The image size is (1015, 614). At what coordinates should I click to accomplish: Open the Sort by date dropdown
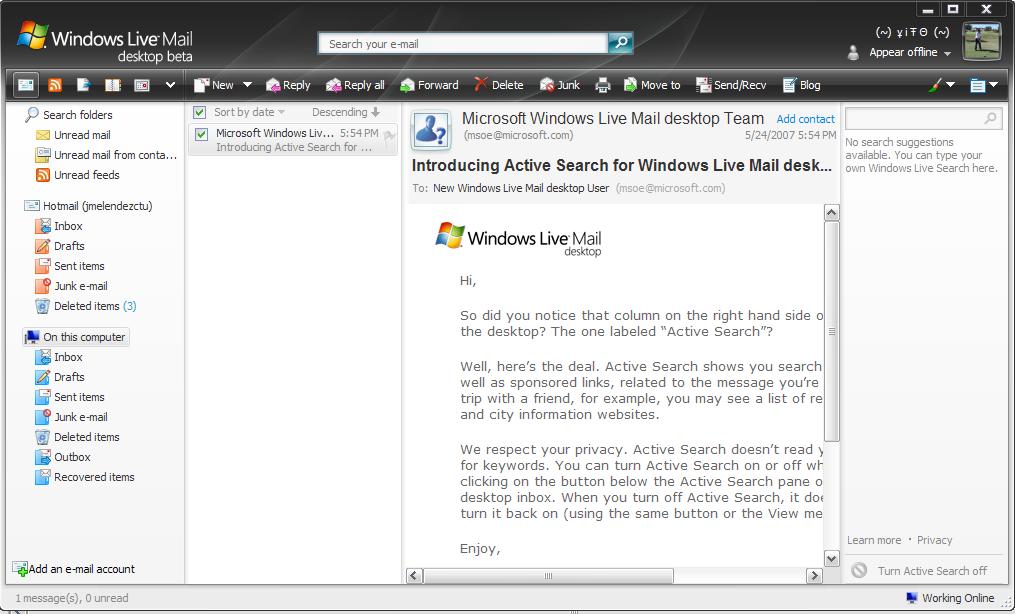click(x=249, y=112)
